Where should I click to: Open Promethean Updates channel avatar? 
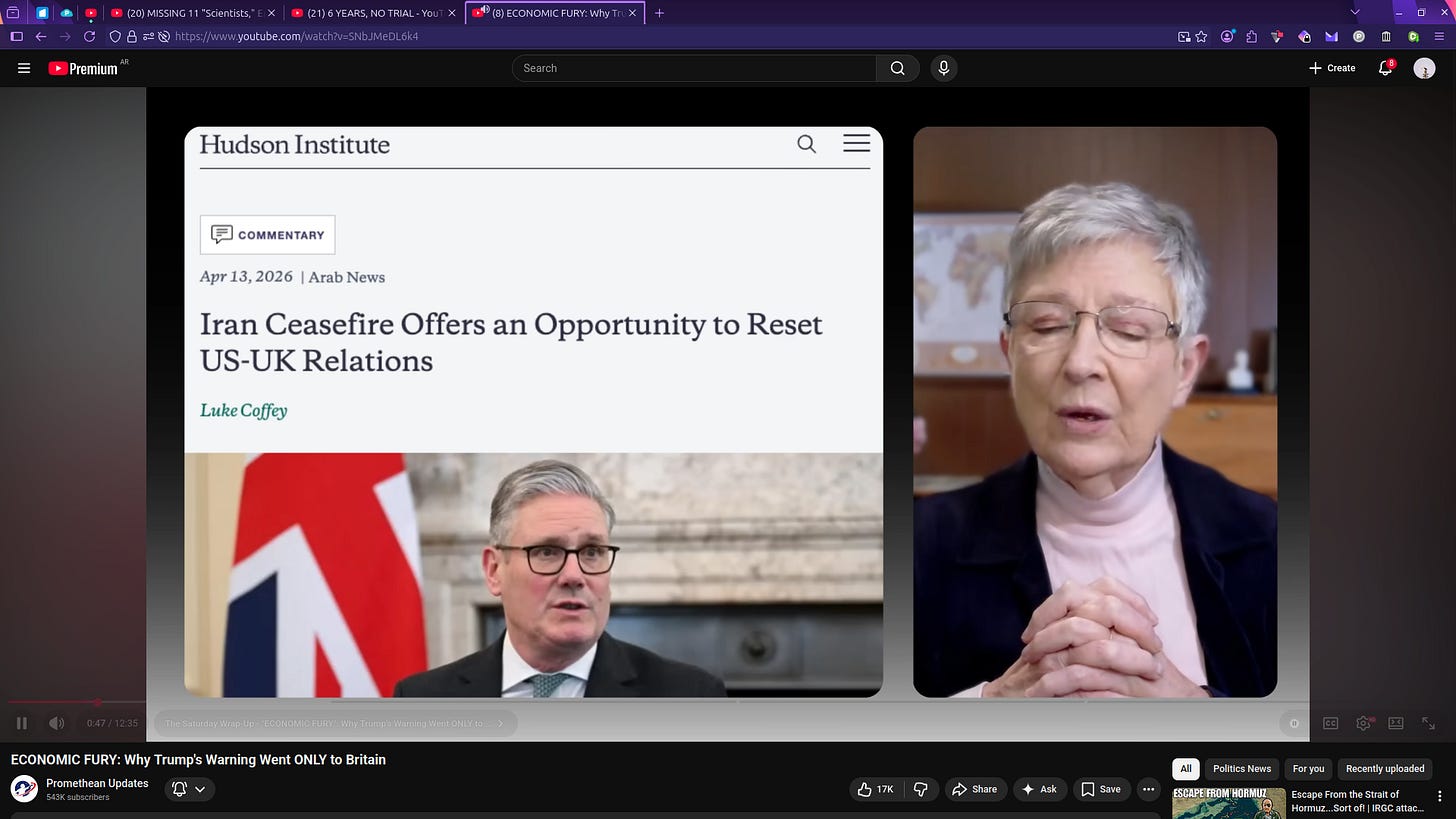24,788
